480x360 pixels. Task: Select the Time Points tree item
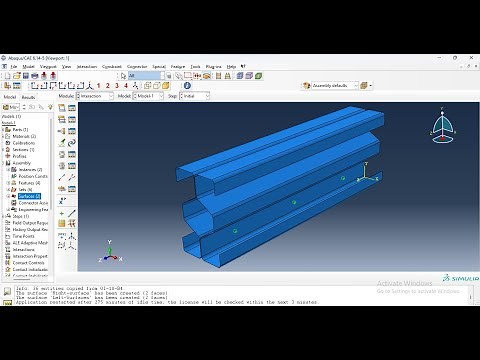point(23,236)
